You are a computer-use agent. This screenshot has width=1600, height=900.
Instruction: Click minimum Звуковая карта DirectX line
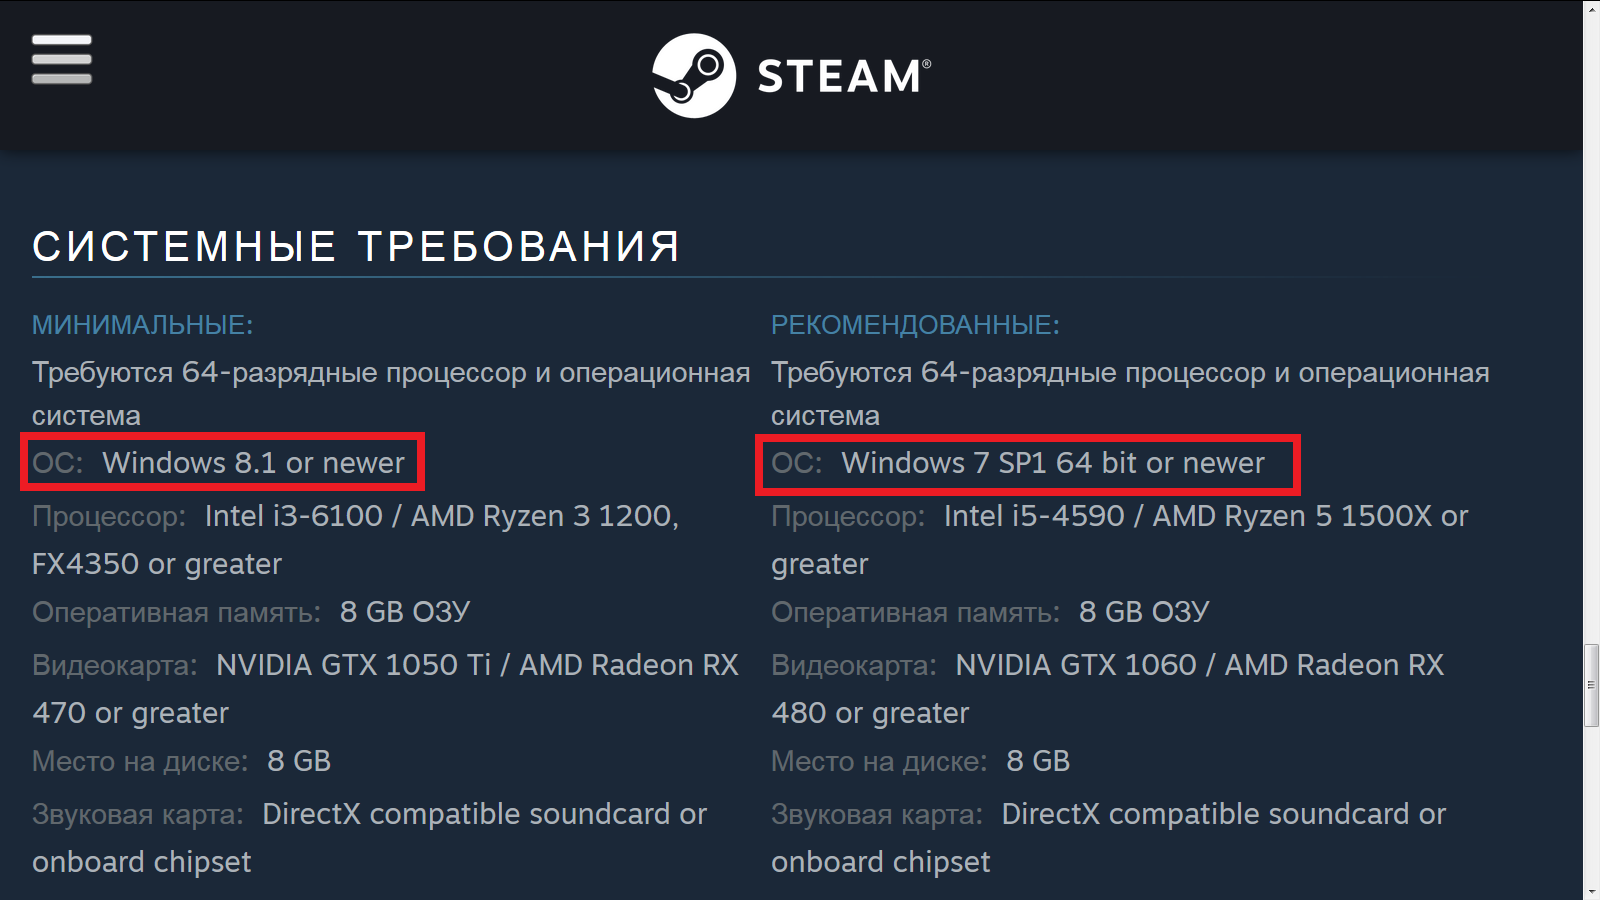point(369,838)
